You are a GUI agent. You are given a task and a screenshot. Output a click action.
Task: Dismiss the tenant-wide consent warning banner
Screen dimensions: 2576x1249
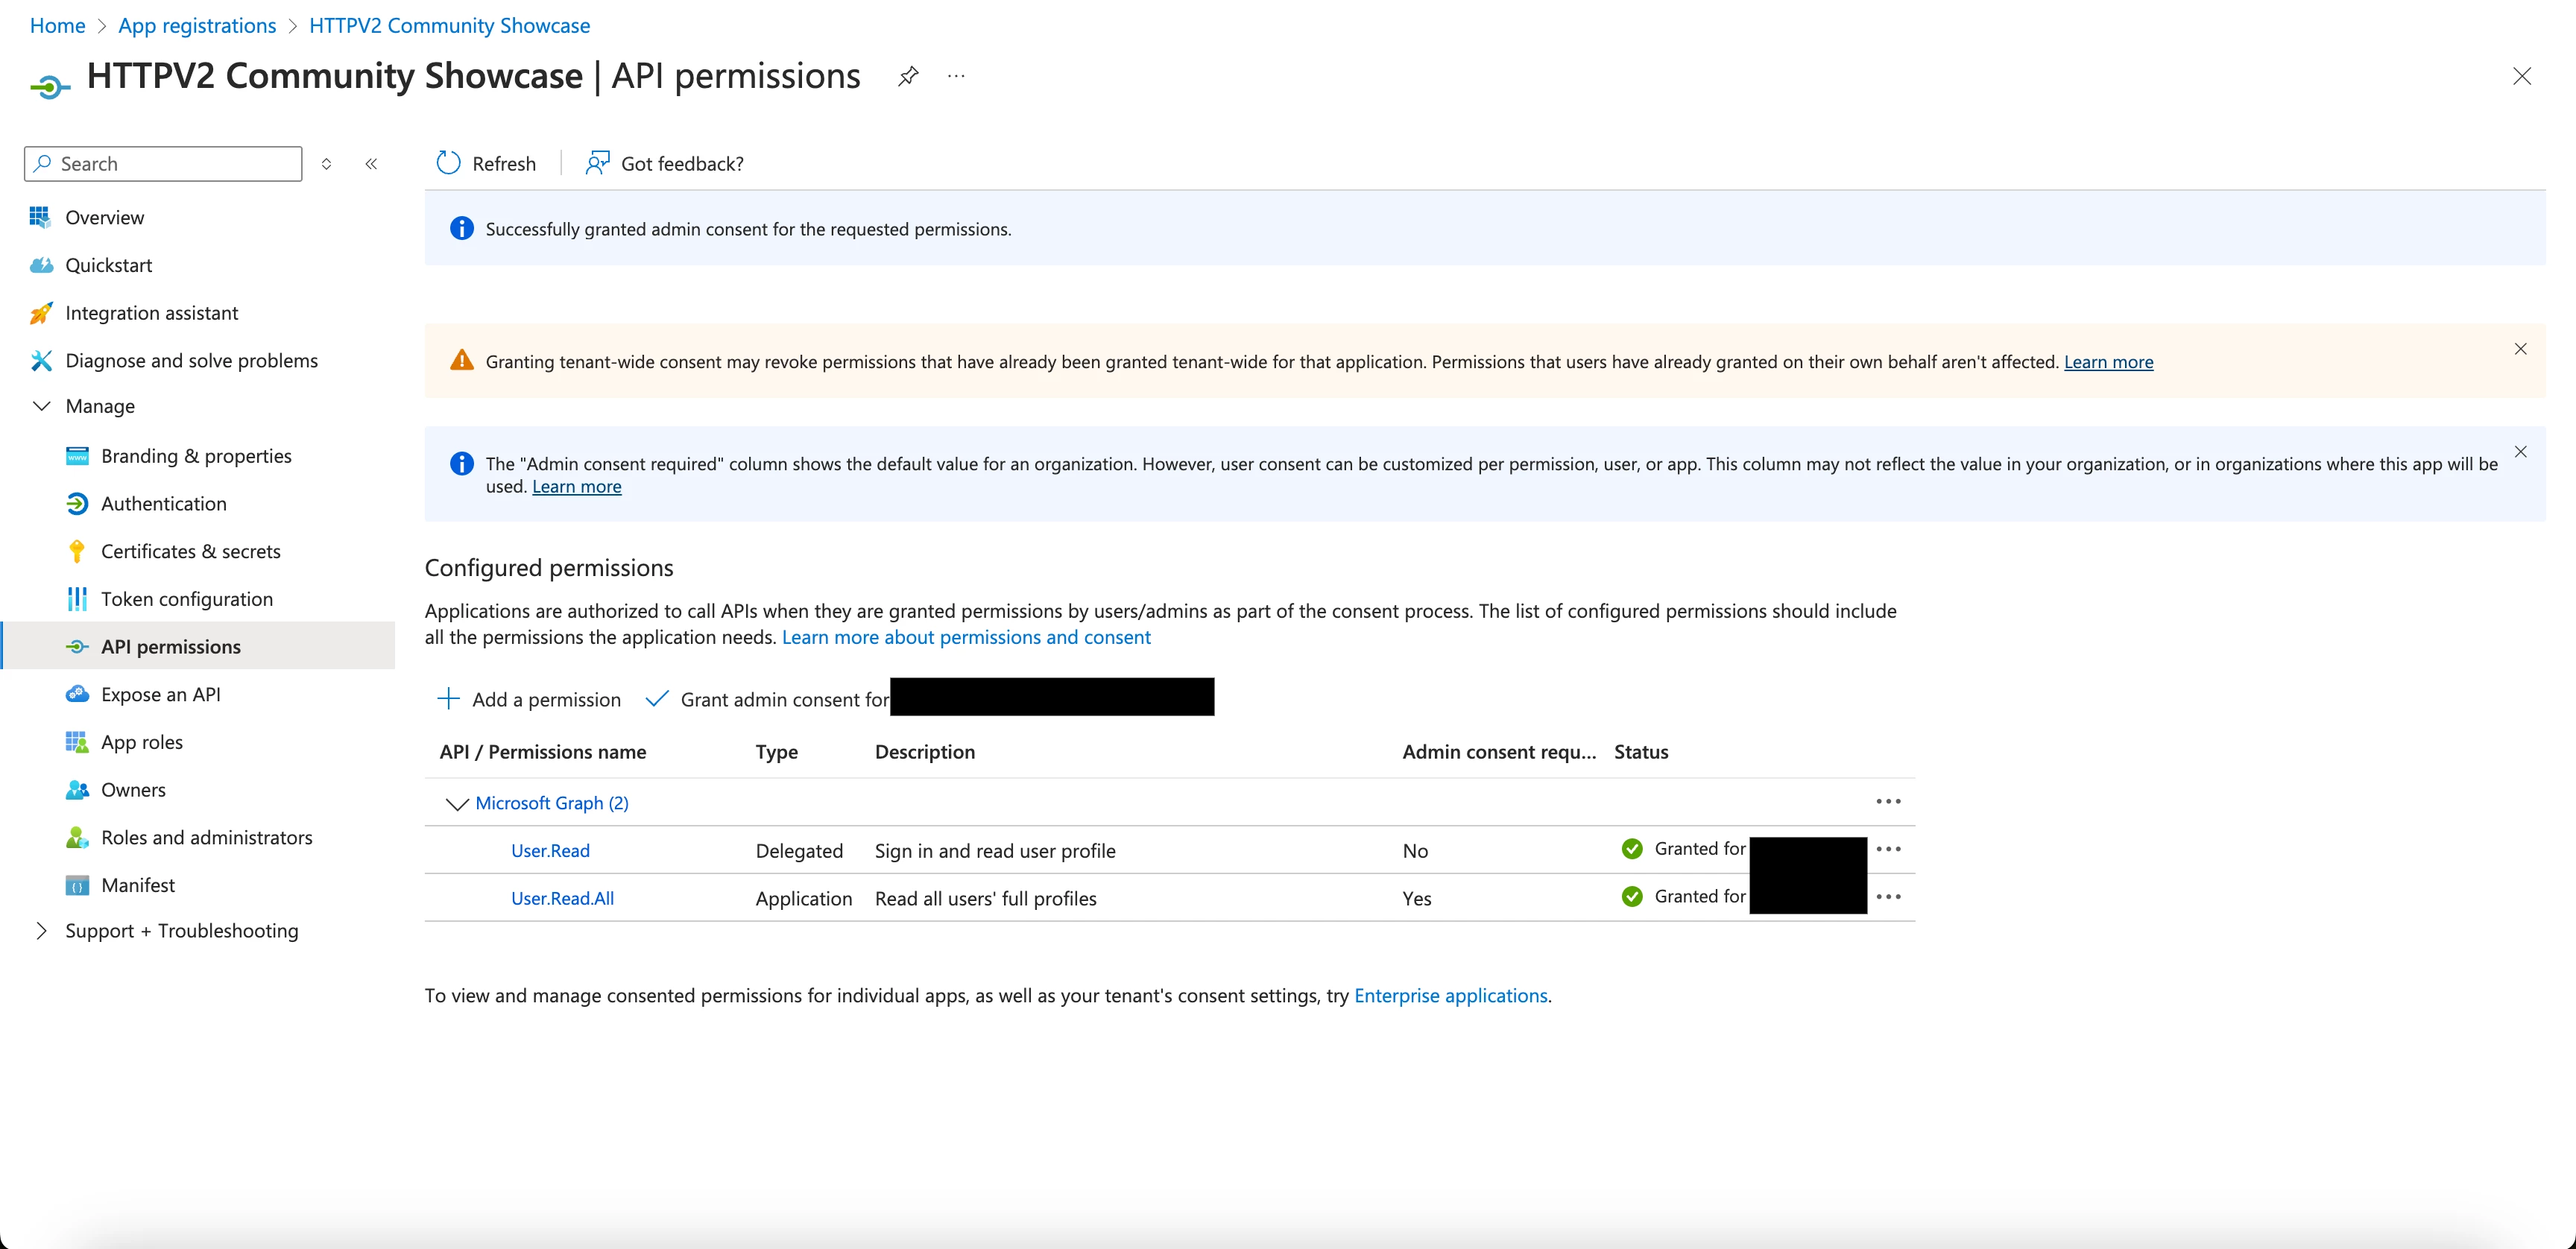click(2520, 349)
